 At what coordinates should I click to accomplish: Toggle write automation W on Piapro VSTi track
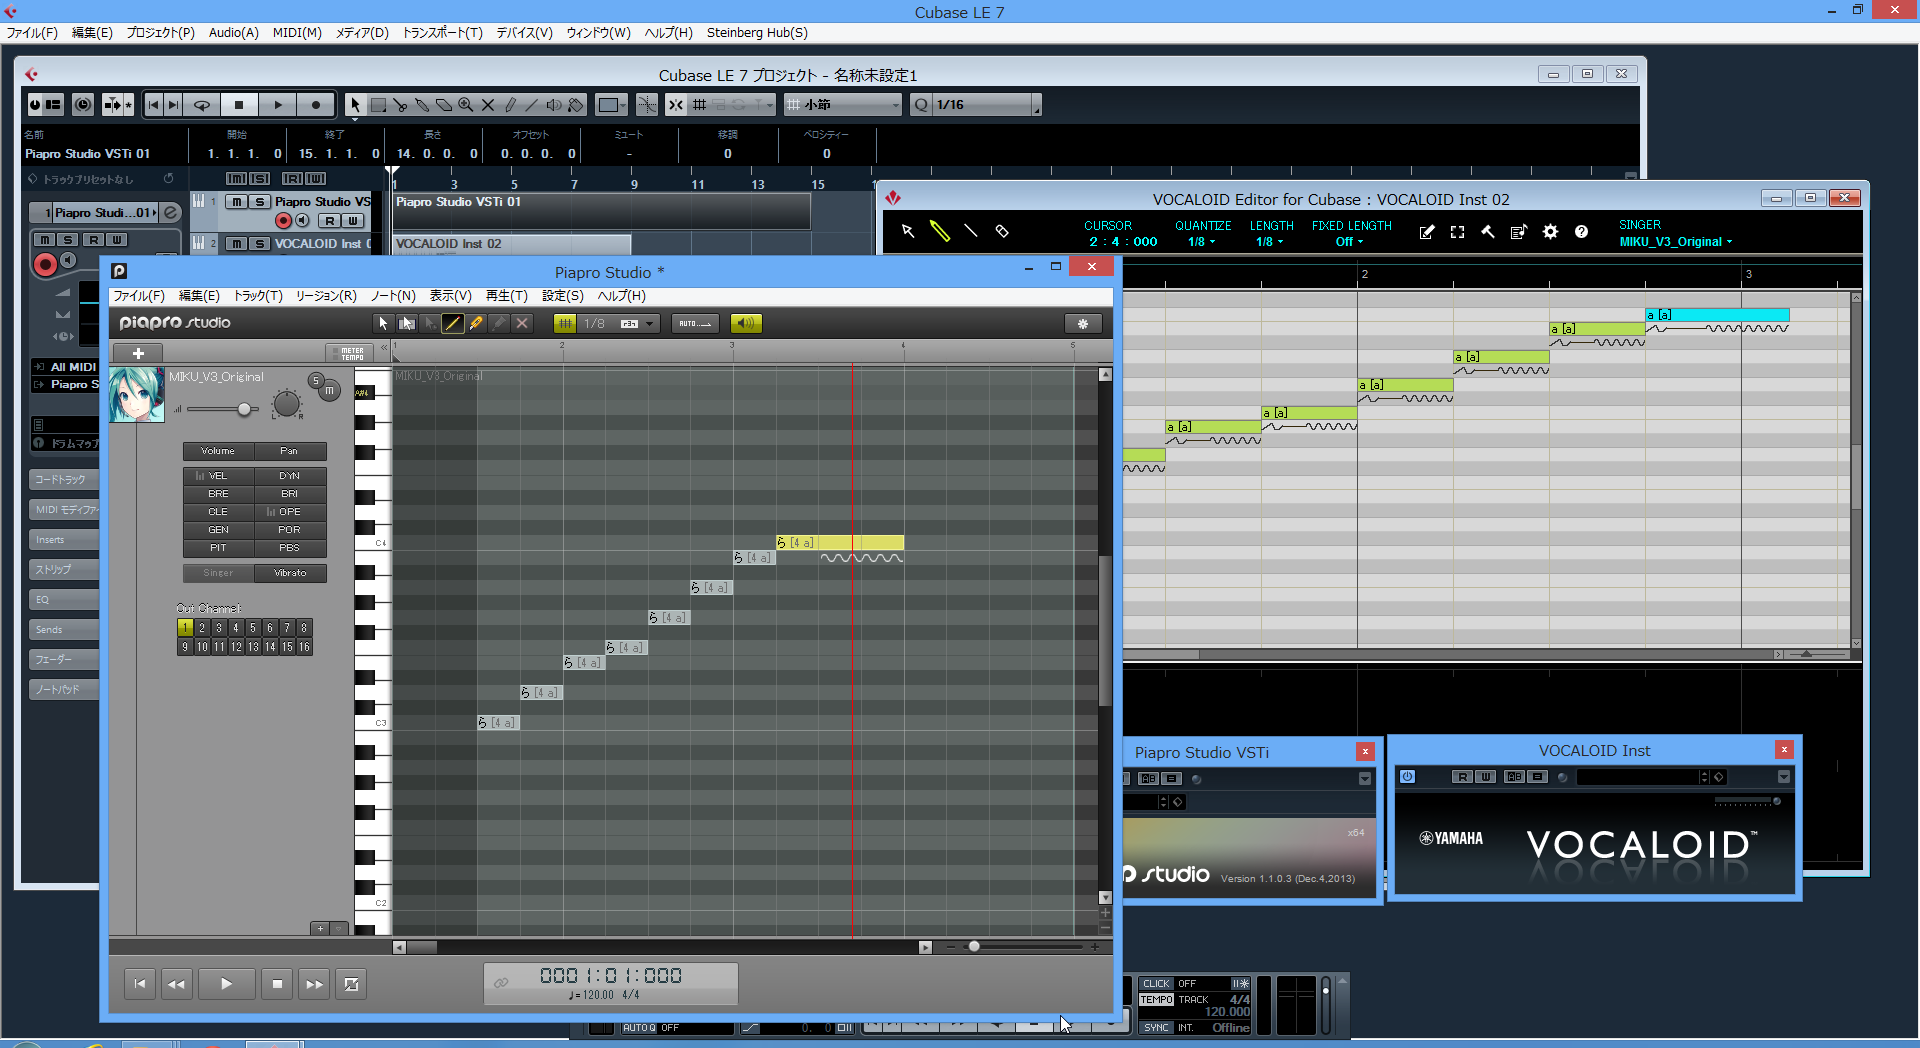(353, 221)
